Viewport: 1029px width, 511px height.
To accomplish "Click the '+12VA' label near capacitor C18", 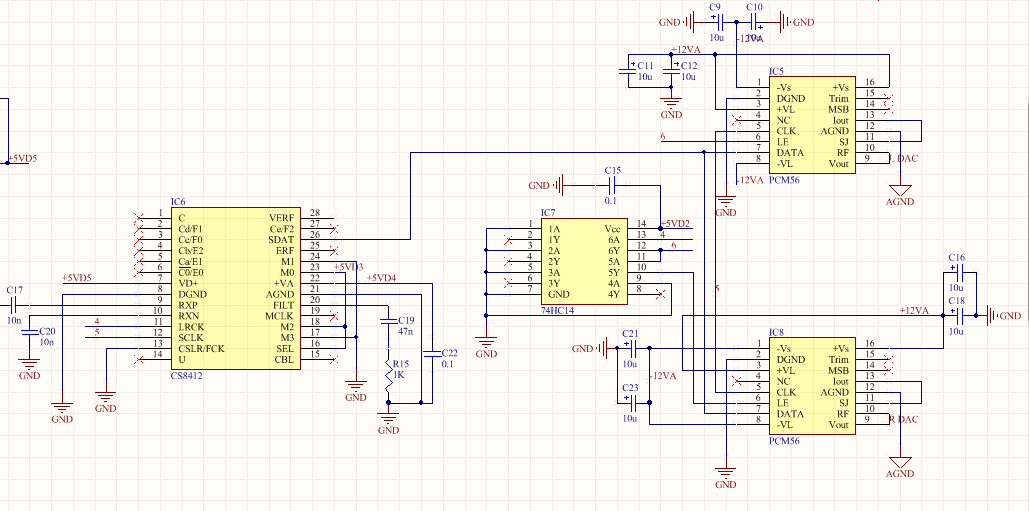I will tap(914, 310).
